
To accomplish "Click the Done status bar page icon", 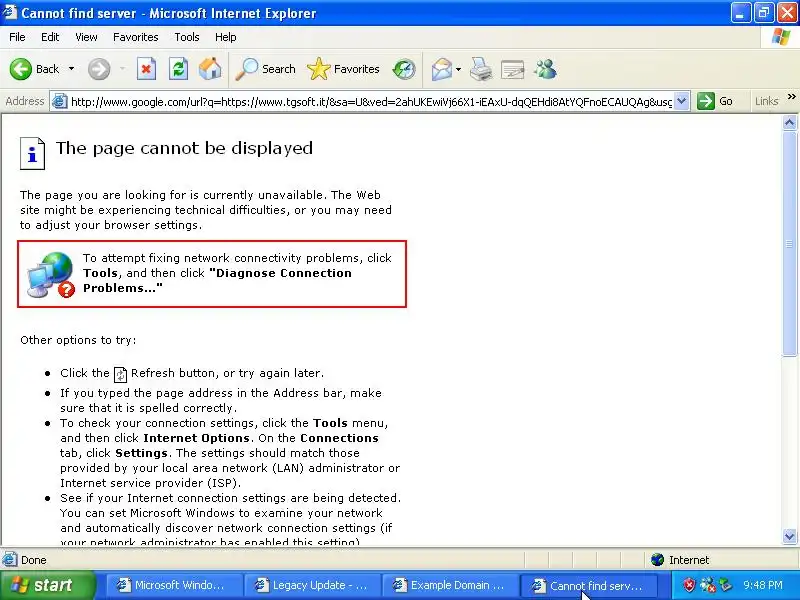I will click(x=10, y=559).
